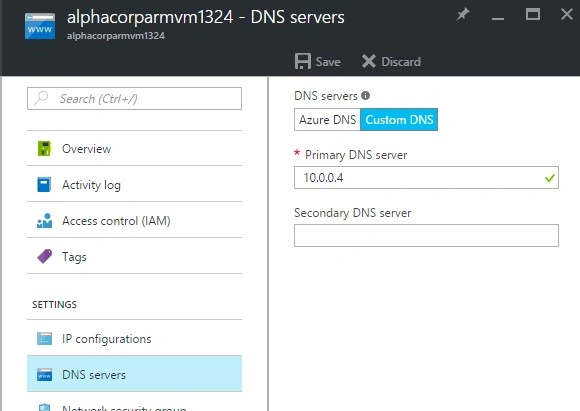Click the Primary DNS server field
This screenshot has height=411, width=580.
426,178
